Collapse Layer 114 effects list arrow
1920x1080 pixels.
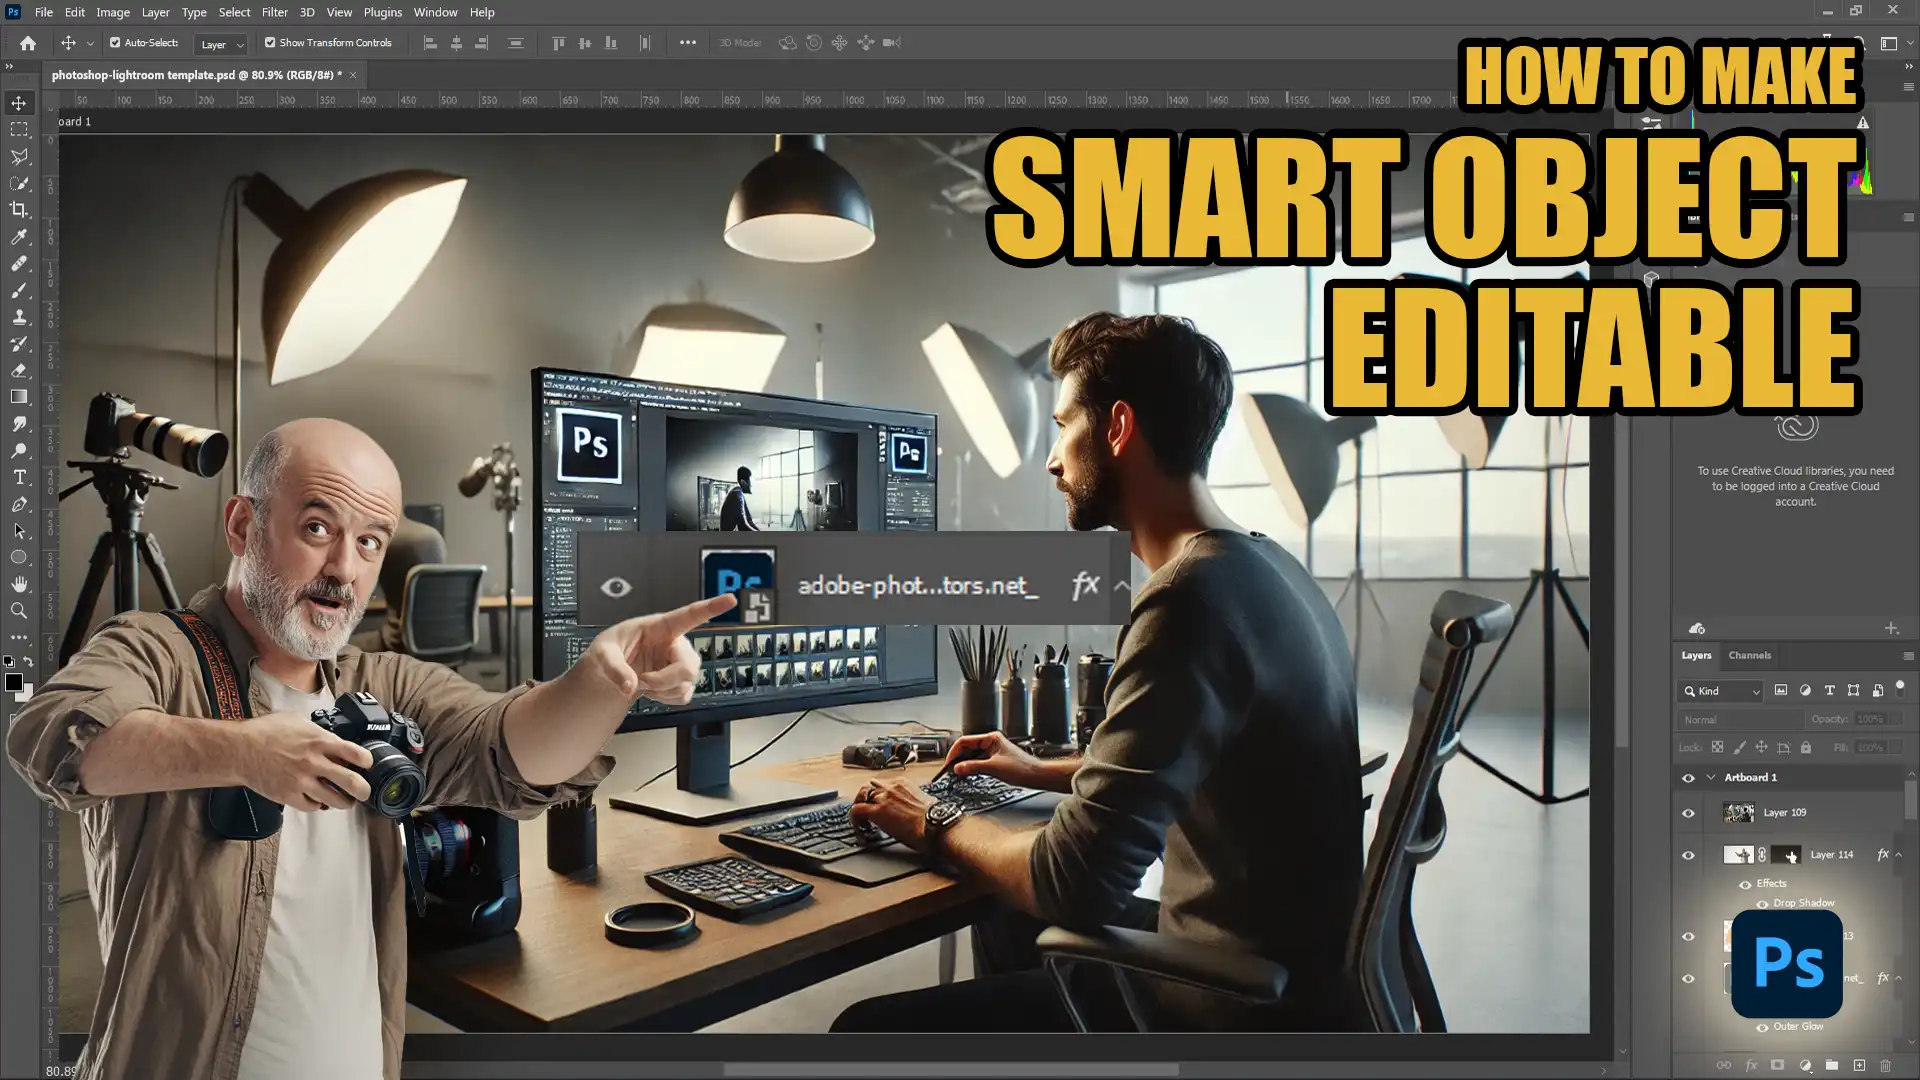pyautogui.click(x=1899, y=855)
